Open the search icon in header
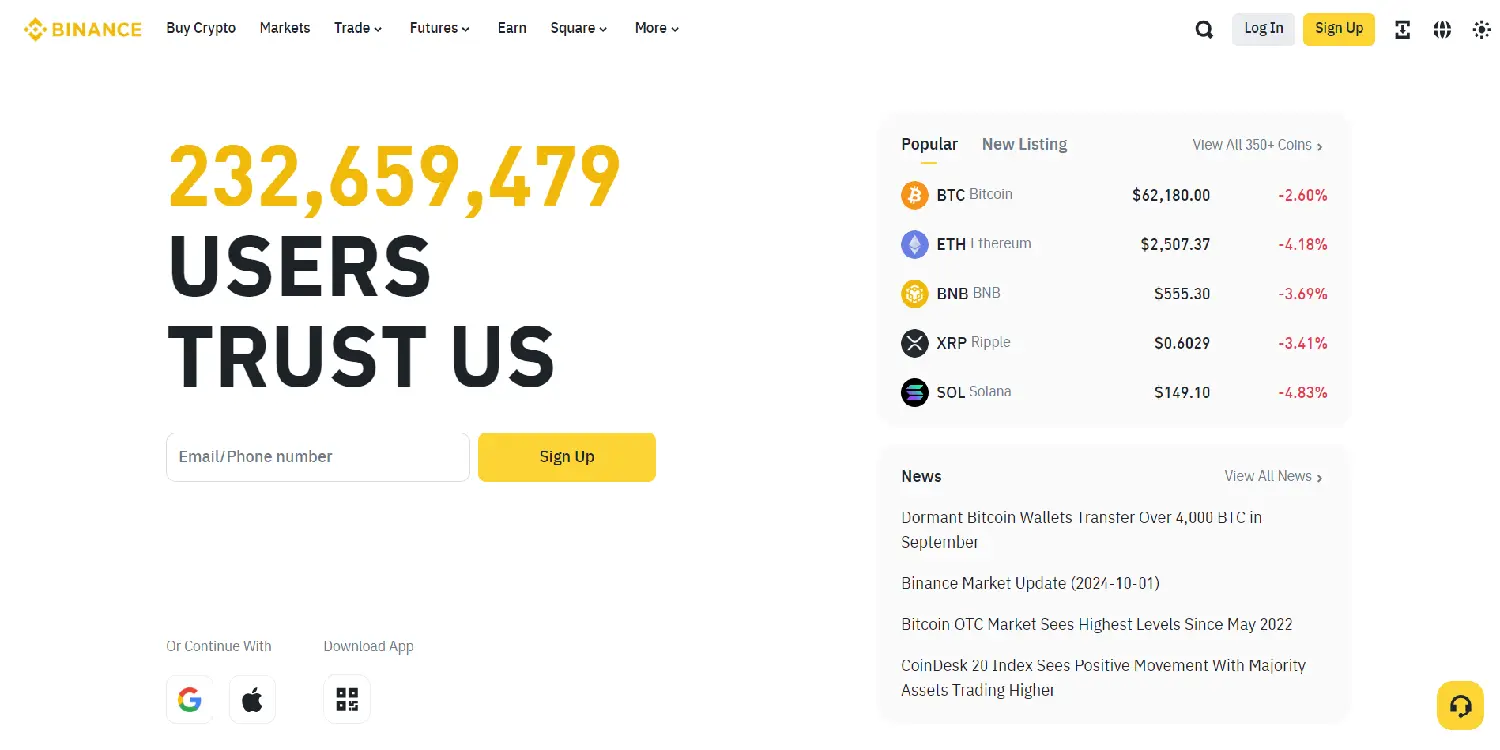This screenshot has height=750, width=1500. point(1204,29)
